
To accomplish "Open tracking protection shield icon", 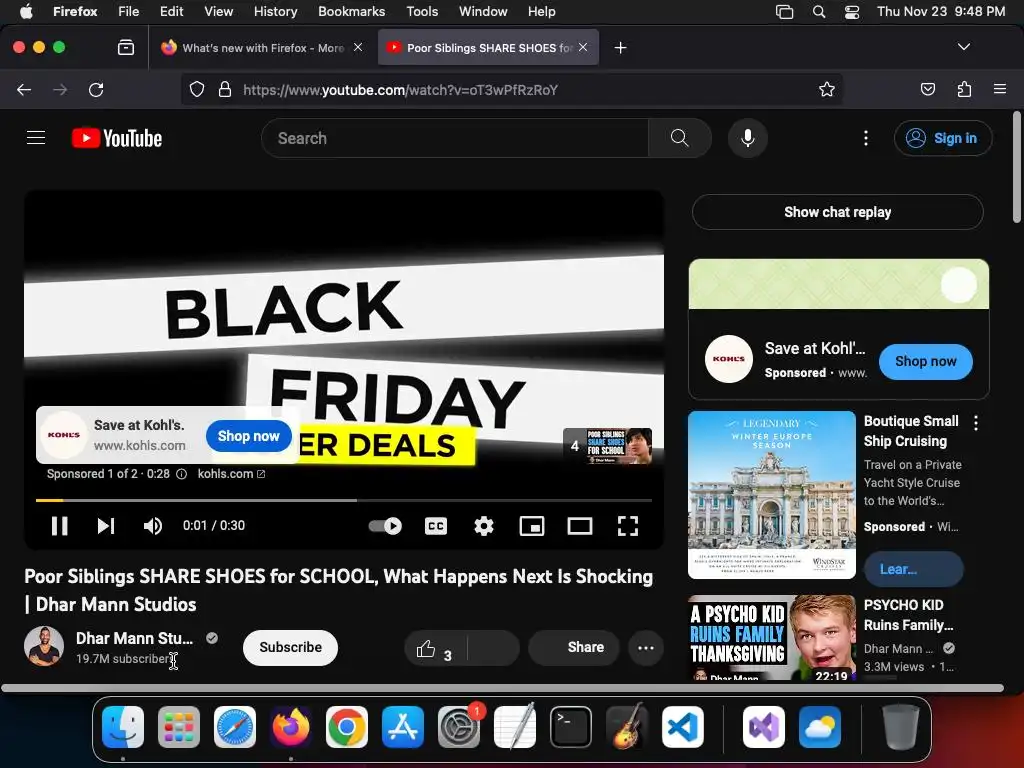I will click(x=197, y=89).
